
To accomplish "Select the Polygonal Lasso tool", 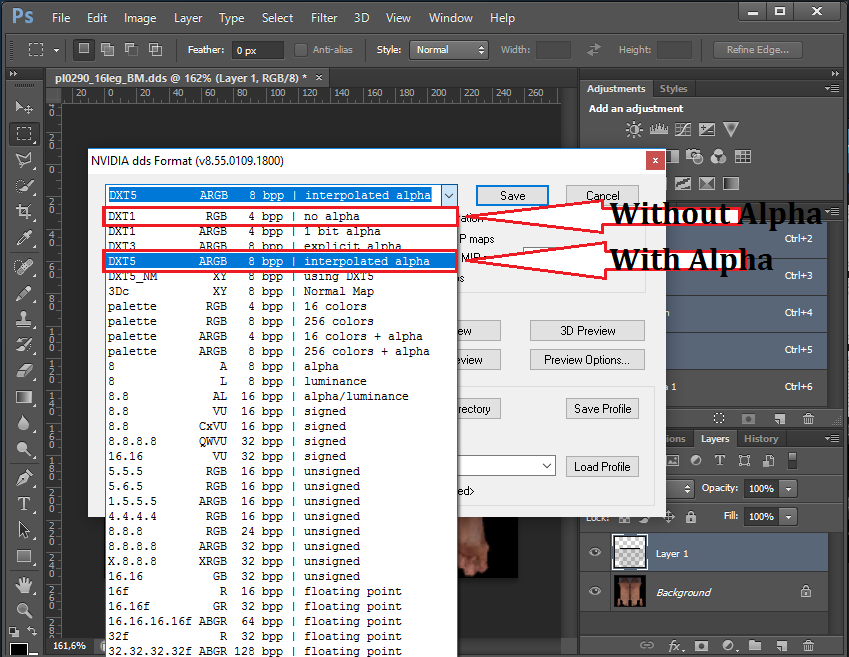I will (x=24, y=159).
